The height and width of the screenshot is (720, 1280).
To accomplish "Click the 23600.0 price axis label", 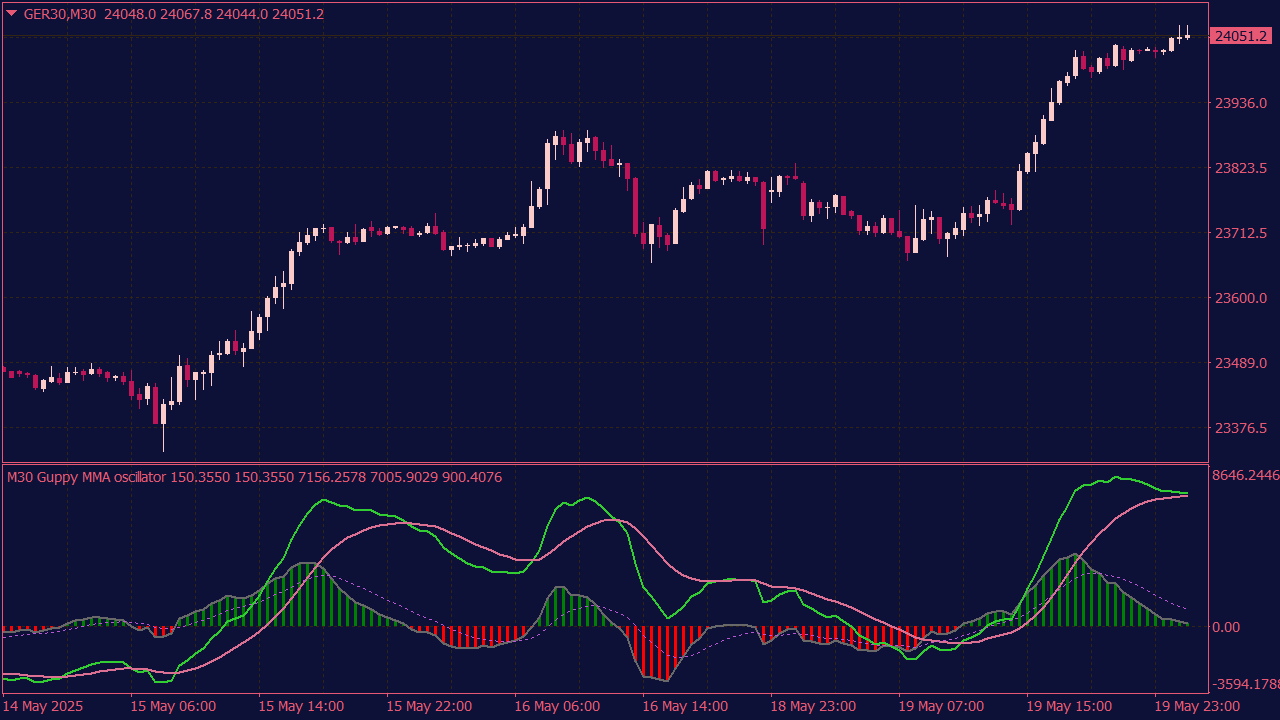I will pyautogui.click(x=1240, y=298).
